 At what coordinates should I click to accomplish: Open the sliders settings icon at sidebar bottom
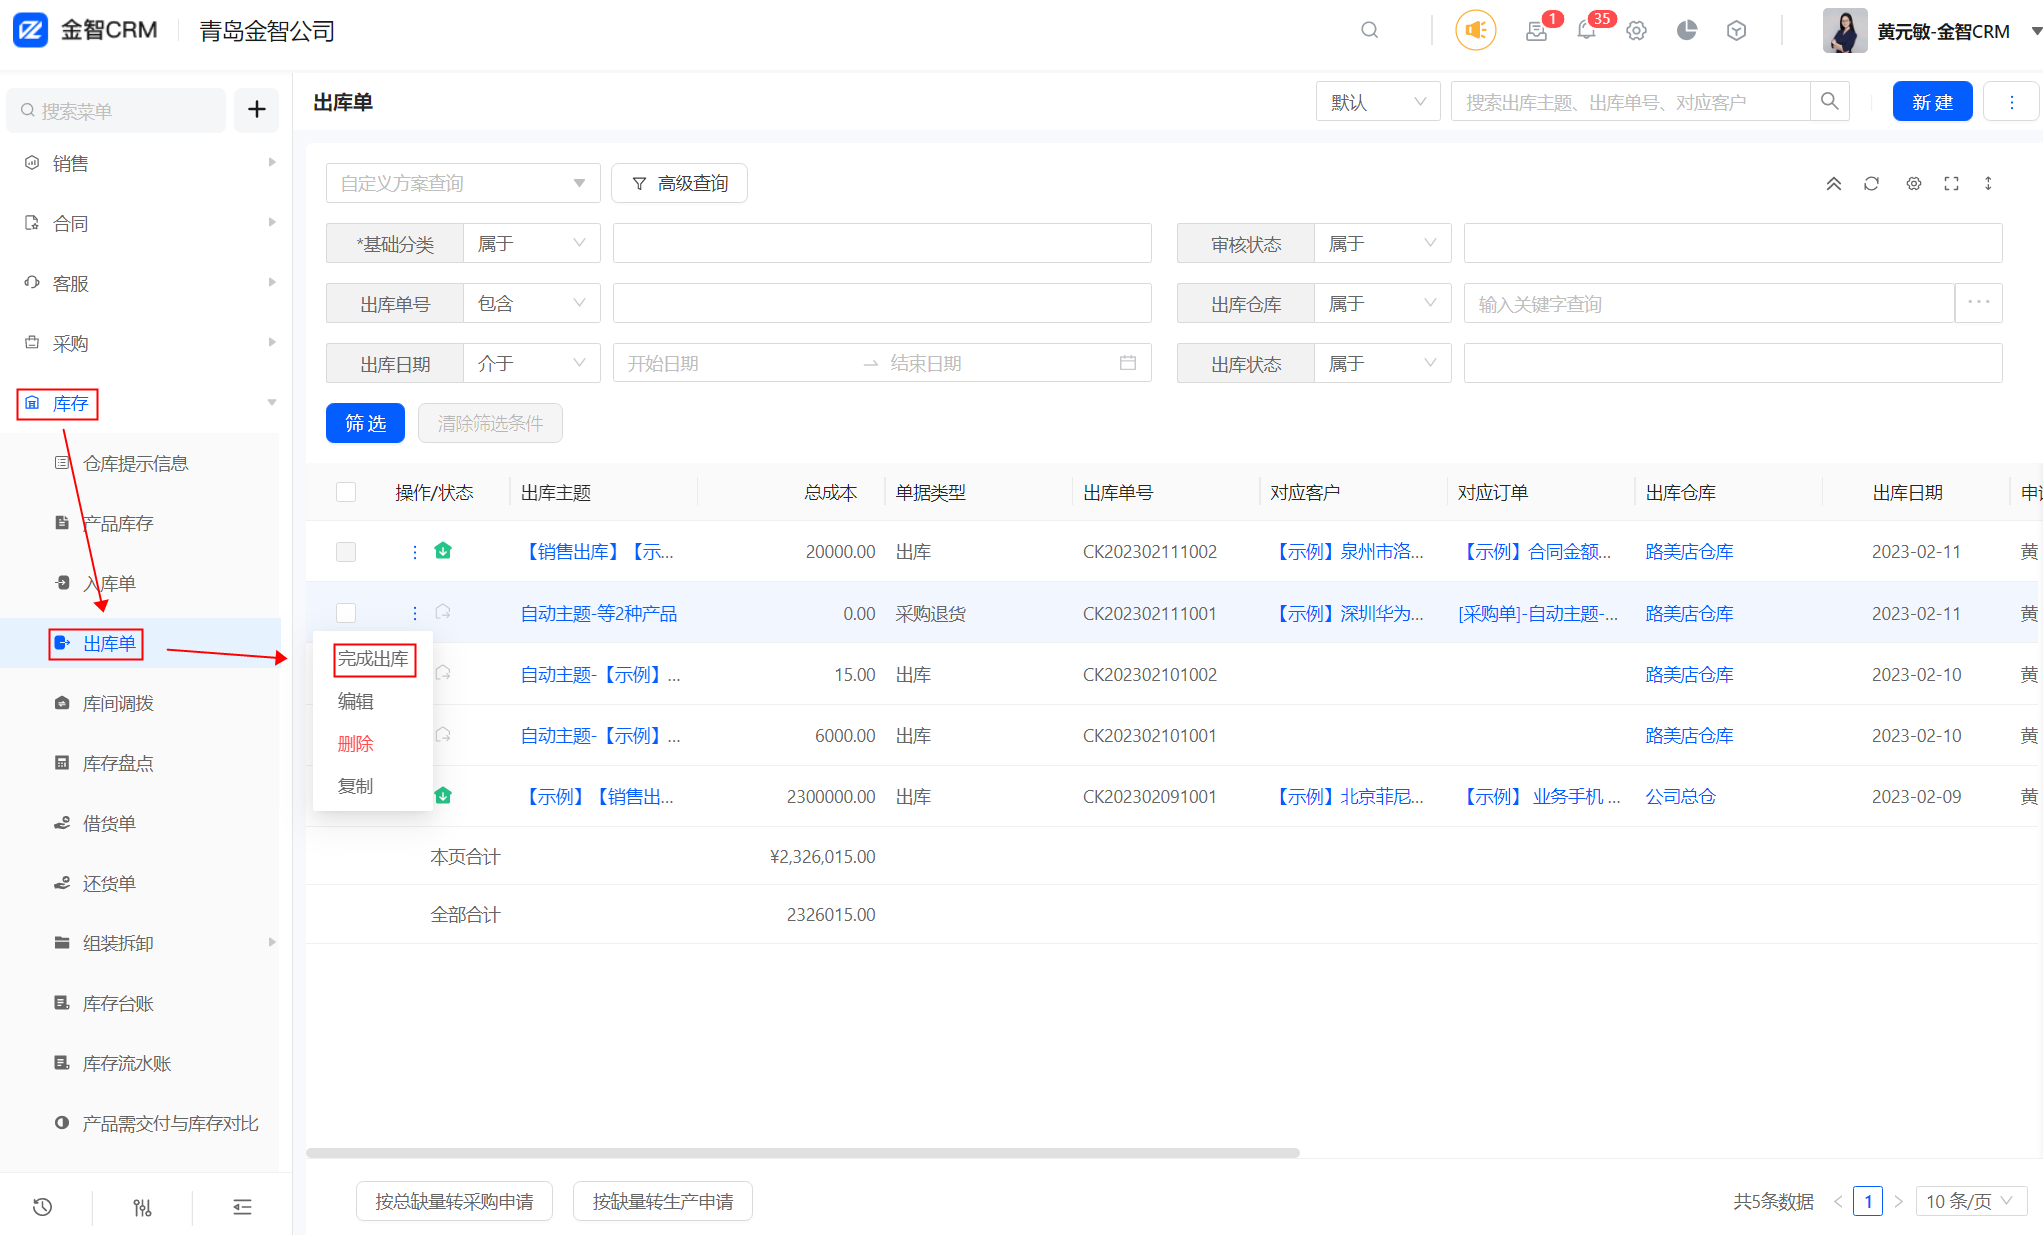tap(142, 1207)
